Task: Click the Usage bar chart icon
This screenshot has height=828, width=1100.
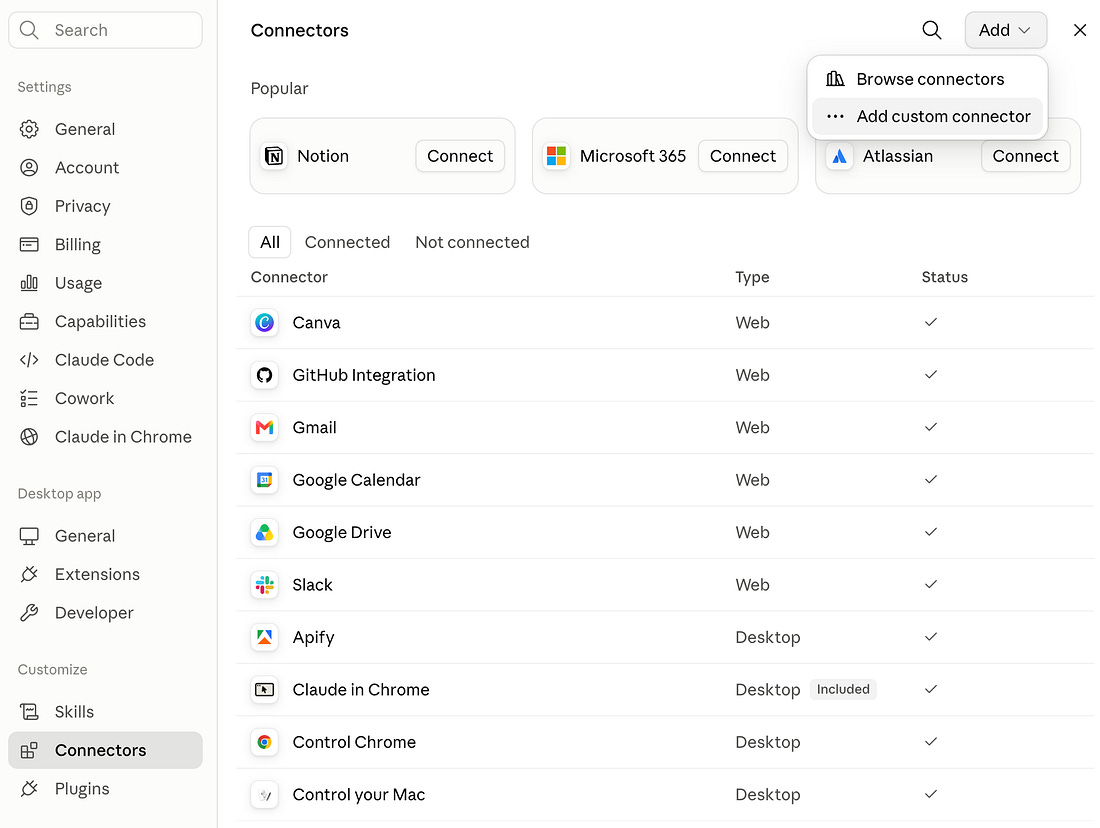Action: pos(29,283)
